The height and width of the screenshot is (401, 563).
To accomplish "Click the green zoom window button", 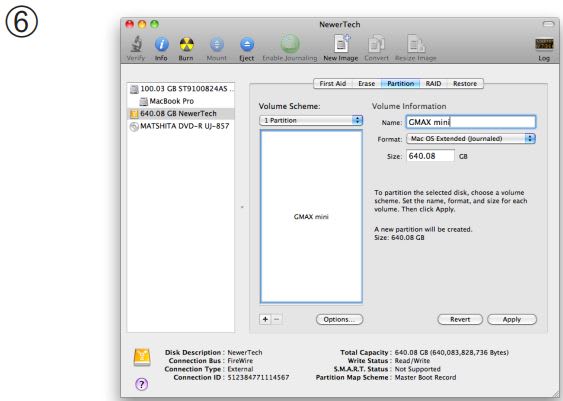I will coord(154,24).
